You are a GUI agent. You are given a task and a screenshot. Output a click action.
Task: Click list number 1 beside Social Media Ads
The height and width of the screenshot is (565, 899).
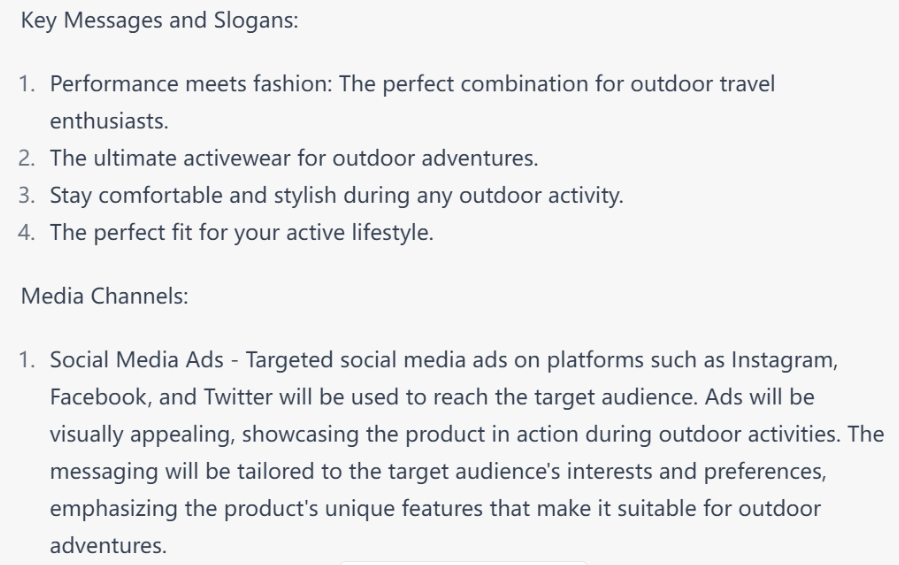click(26, 360)
